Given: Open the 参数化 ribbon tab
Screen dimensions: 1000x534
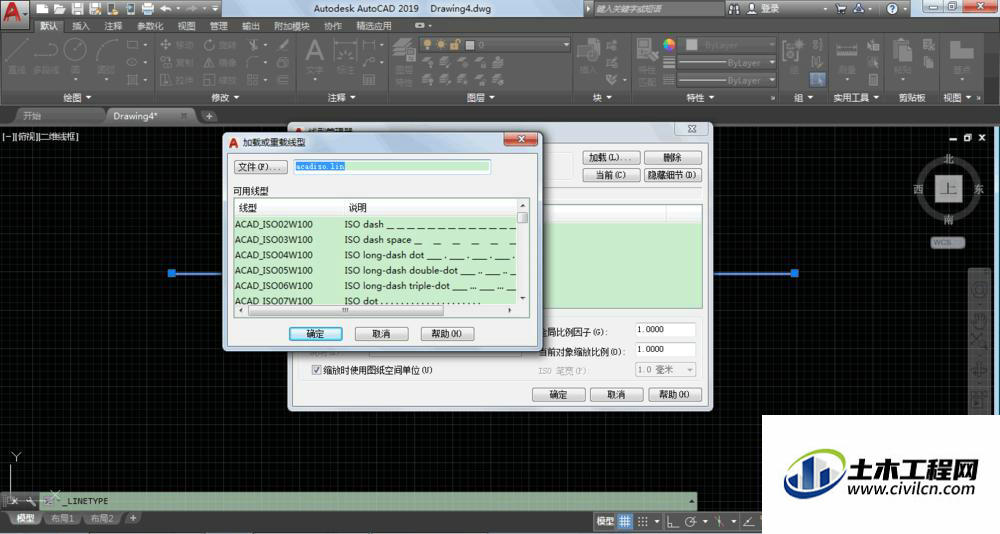Looking at the screenshot, I should click(151, 26).
